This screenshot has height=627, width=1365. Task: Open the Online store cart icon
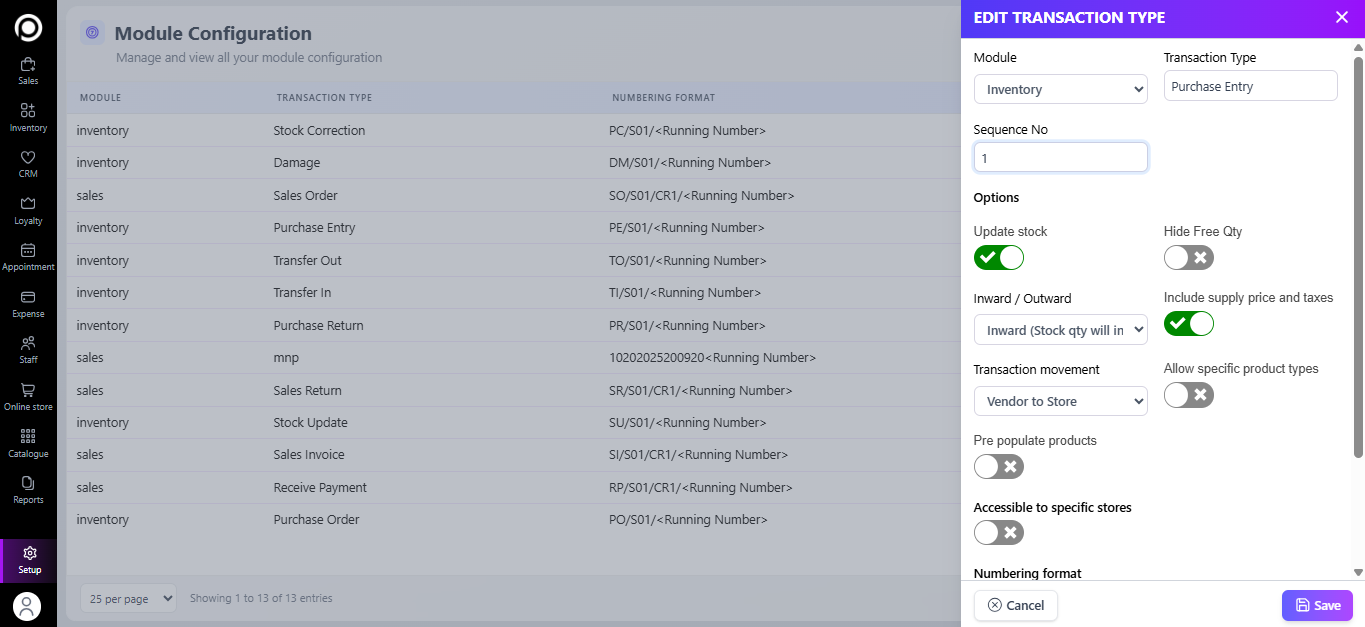(28, 391)
